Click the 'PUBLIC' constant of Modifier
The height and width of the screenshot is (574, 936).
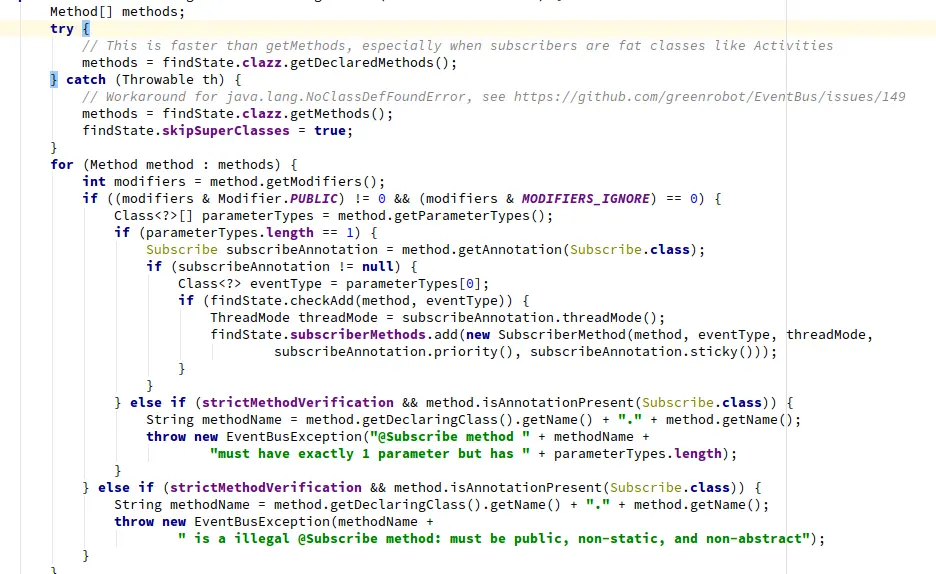point(314,199)
